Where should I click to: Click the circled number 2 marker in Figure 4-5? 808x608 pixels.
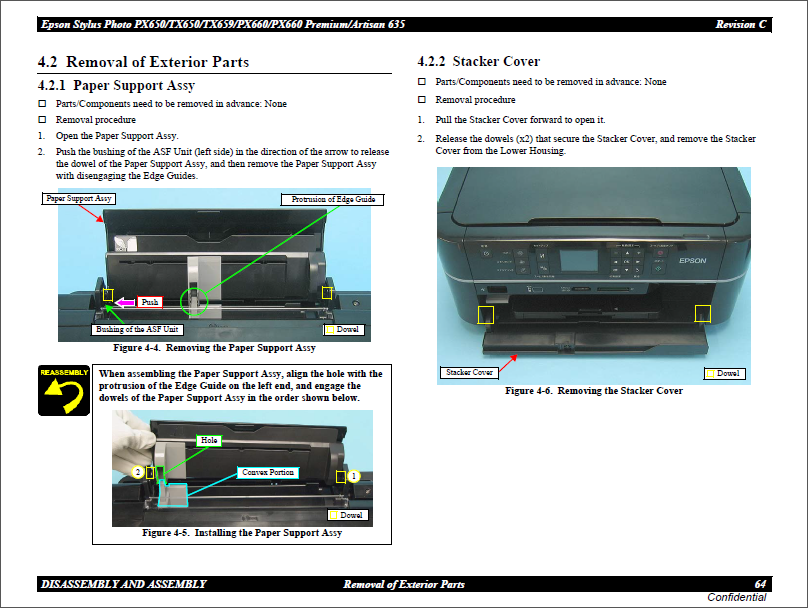coord(137,471)
